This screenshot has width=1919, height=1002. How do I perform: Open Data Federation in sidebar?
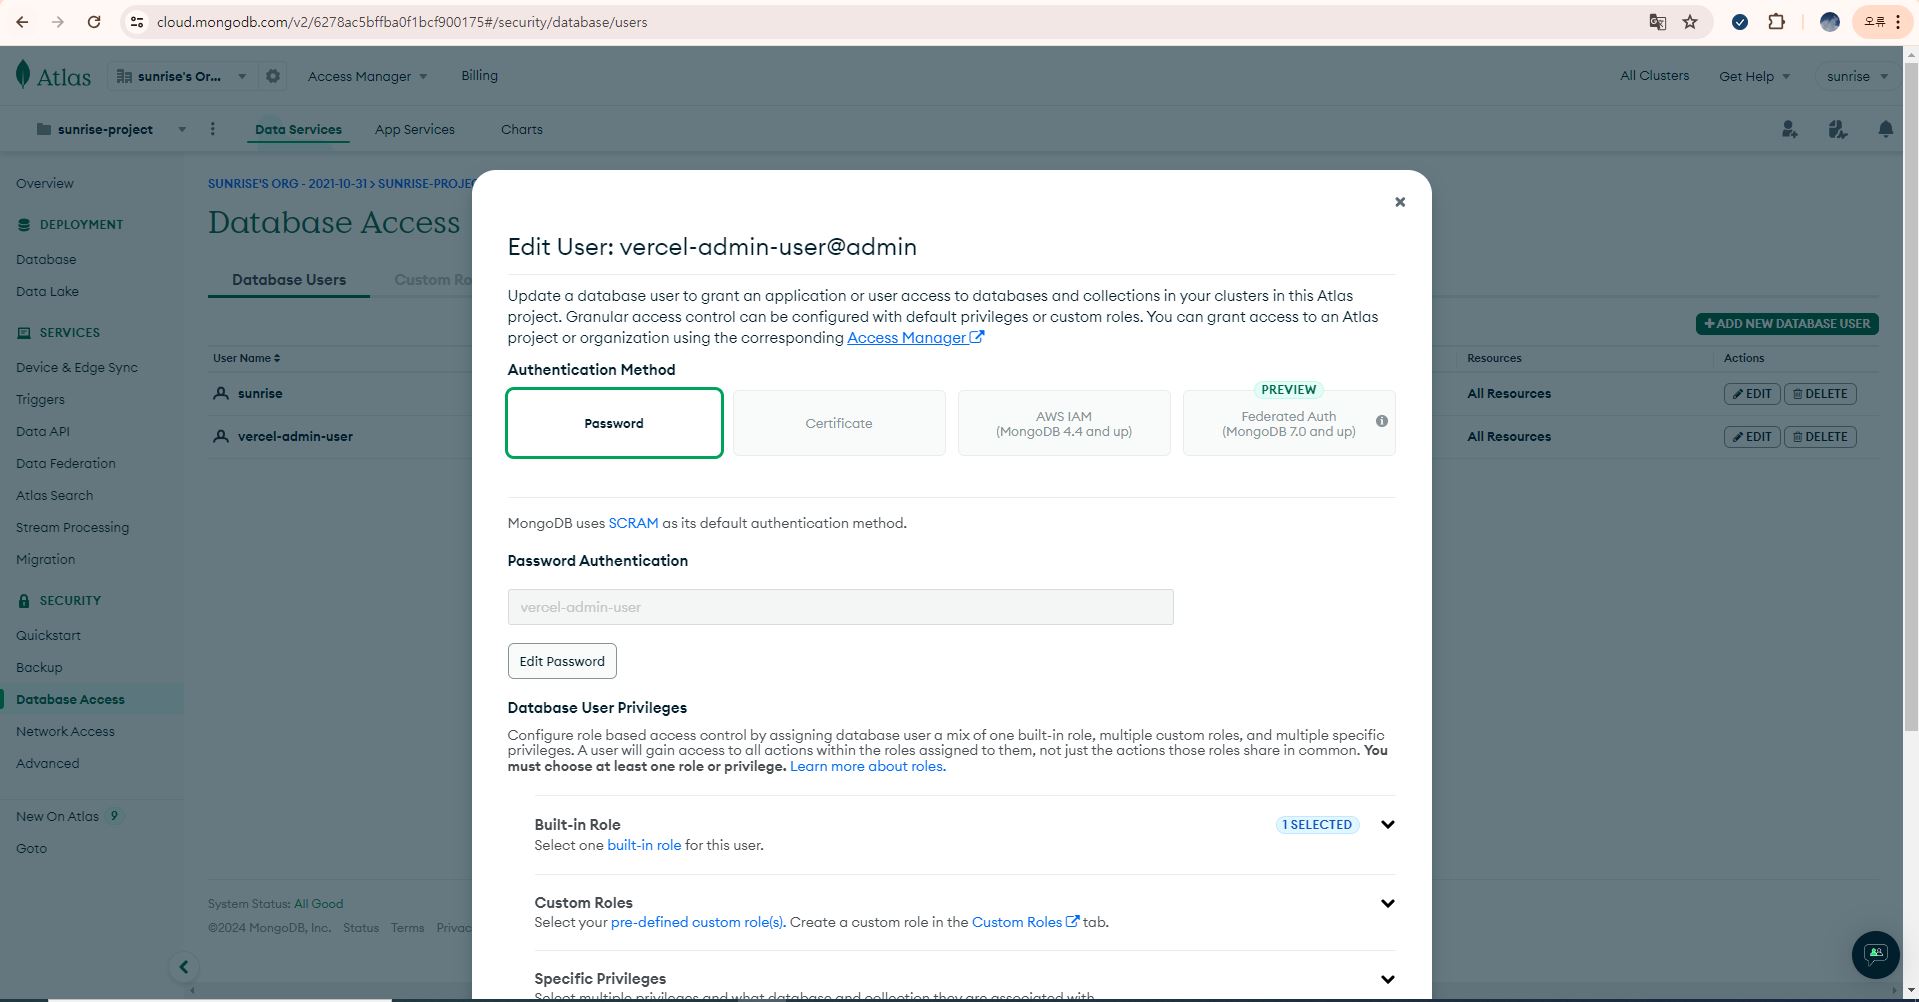[x=66, y=464]
